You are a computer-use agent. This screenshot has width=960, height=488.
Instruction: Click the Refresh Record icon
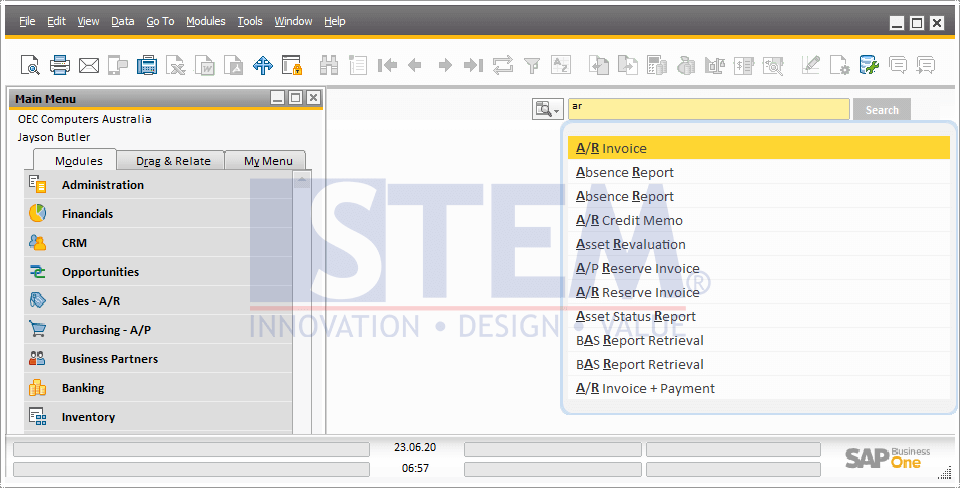(x=503, y=65)
